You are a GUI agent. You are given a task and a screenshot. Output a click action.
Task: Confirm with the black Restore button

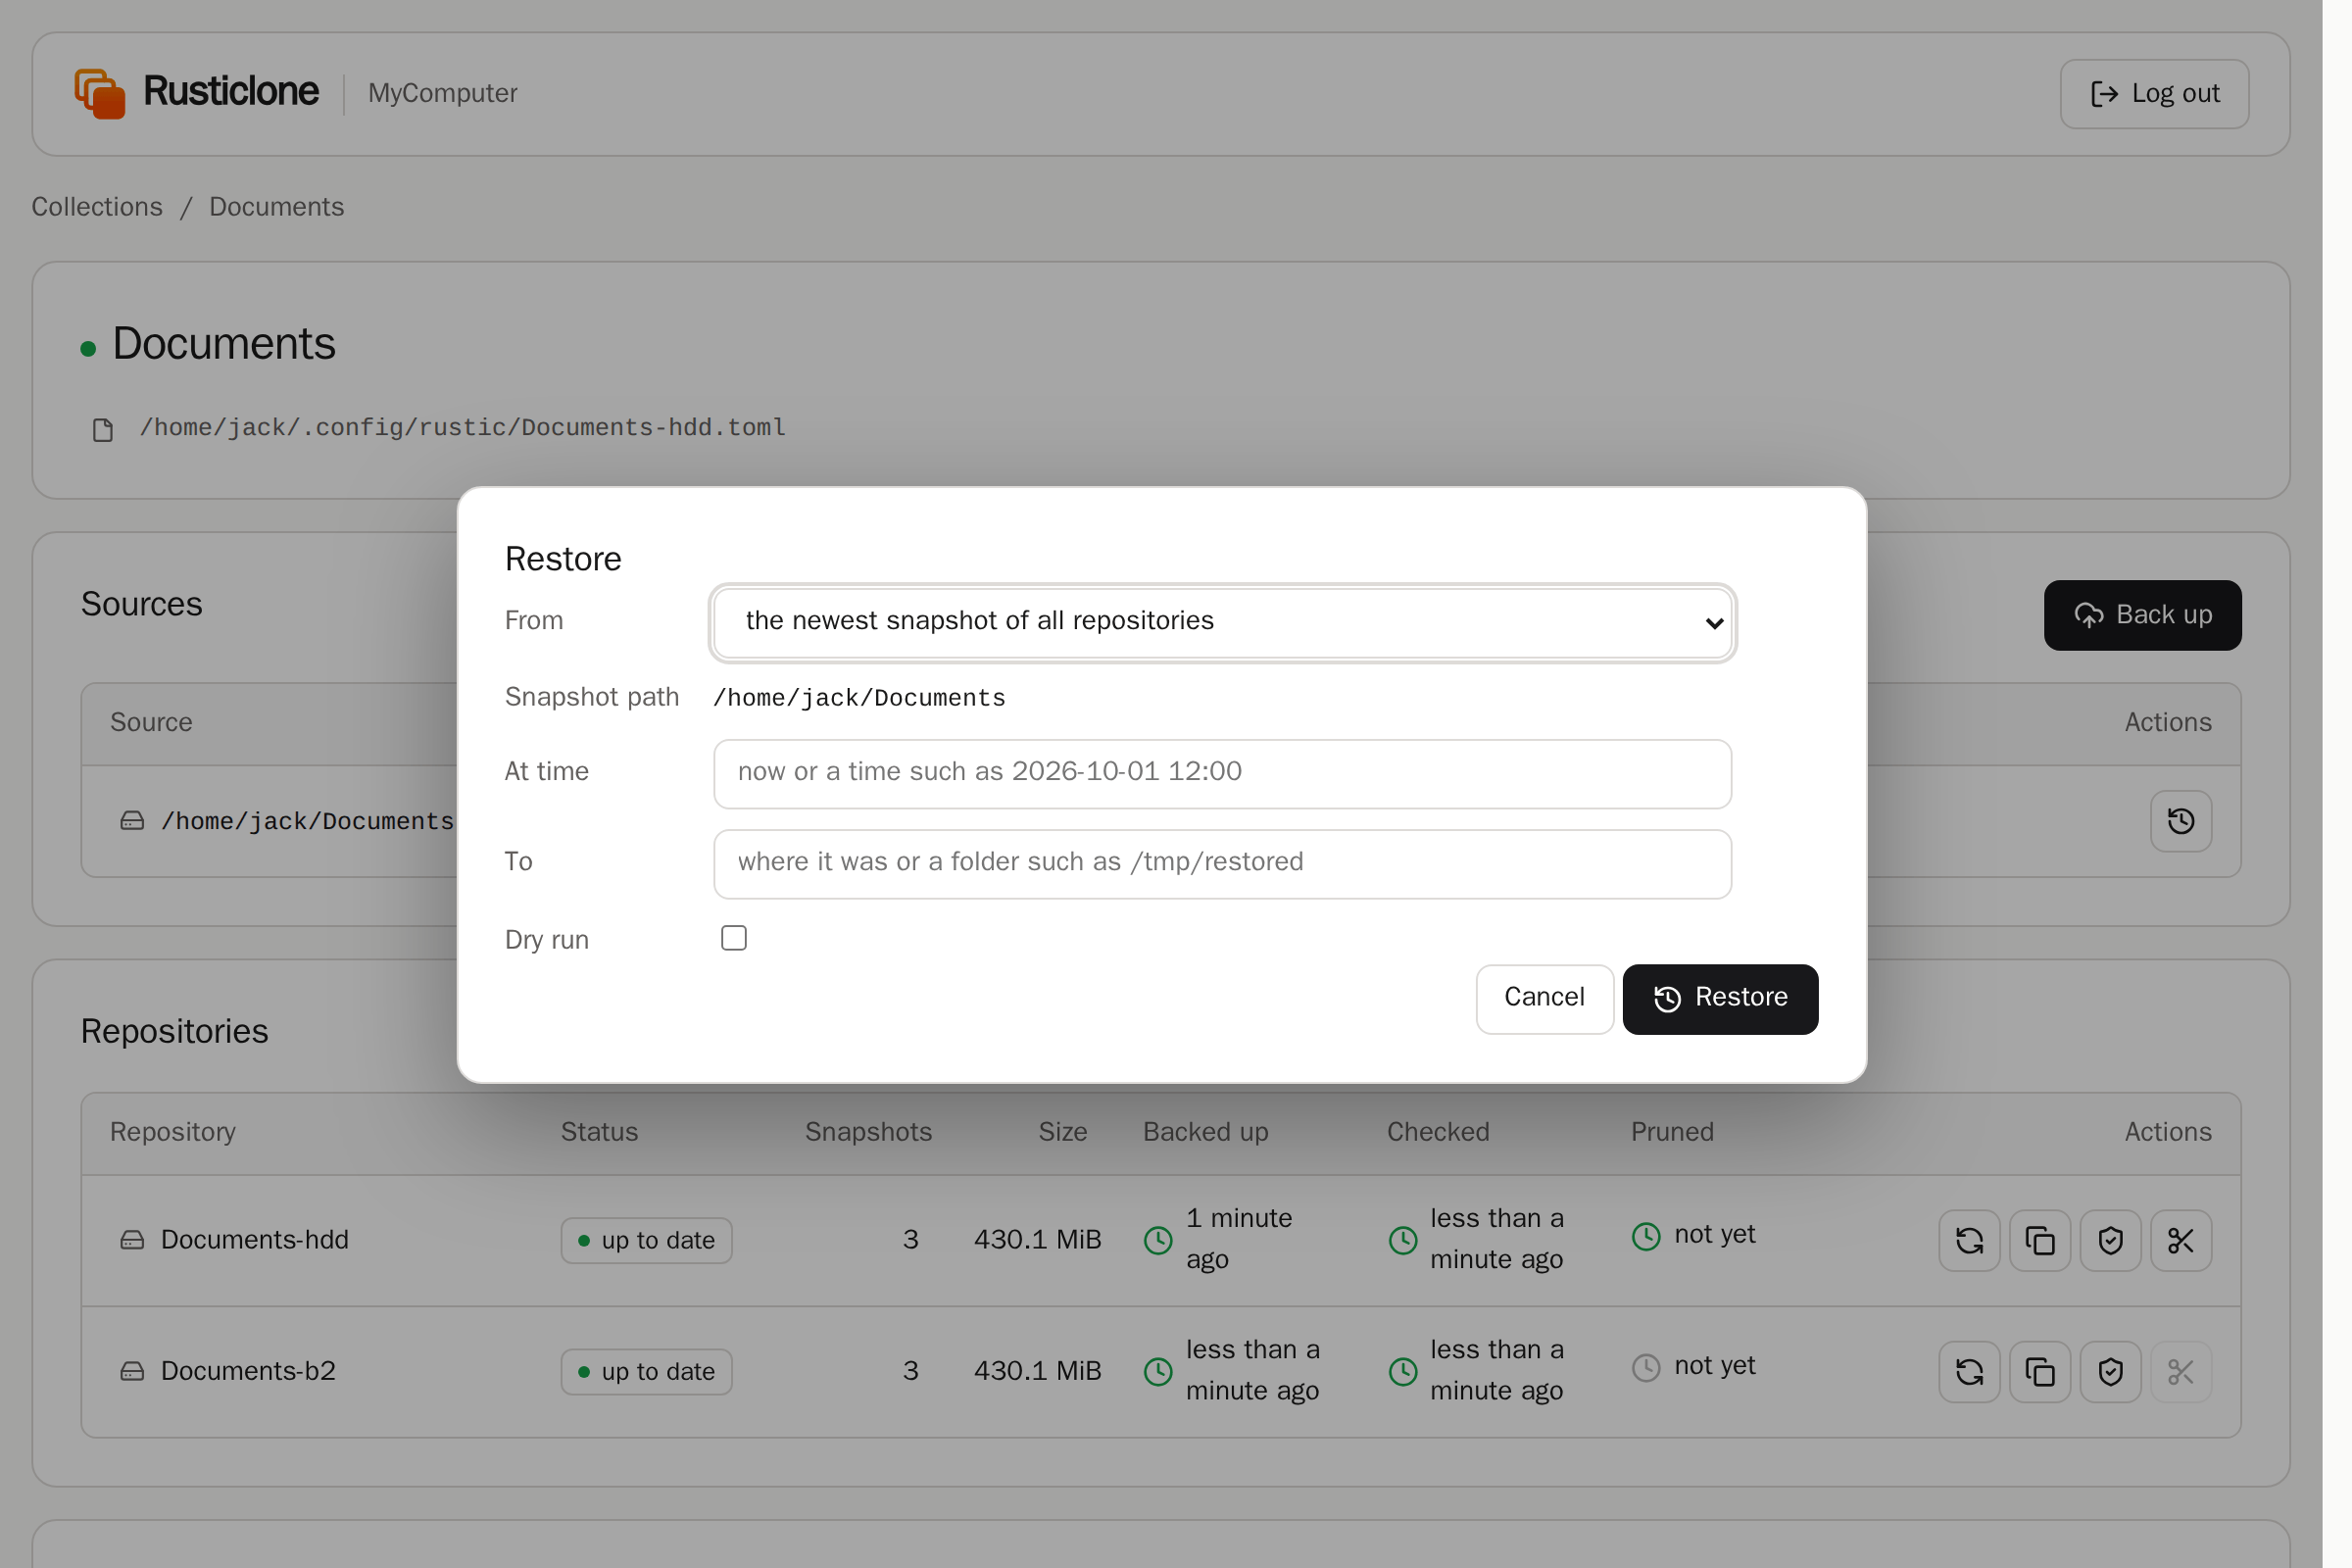pyautogui.click(x=1720, y=998)
